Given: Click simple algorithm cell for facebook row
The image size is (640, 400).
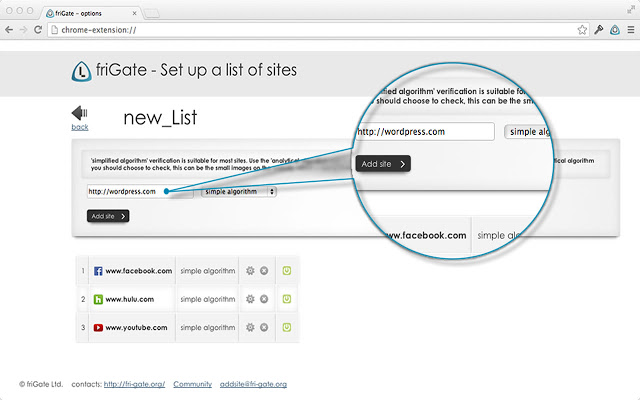Looking at the screenshot, I should pos(208,271).
